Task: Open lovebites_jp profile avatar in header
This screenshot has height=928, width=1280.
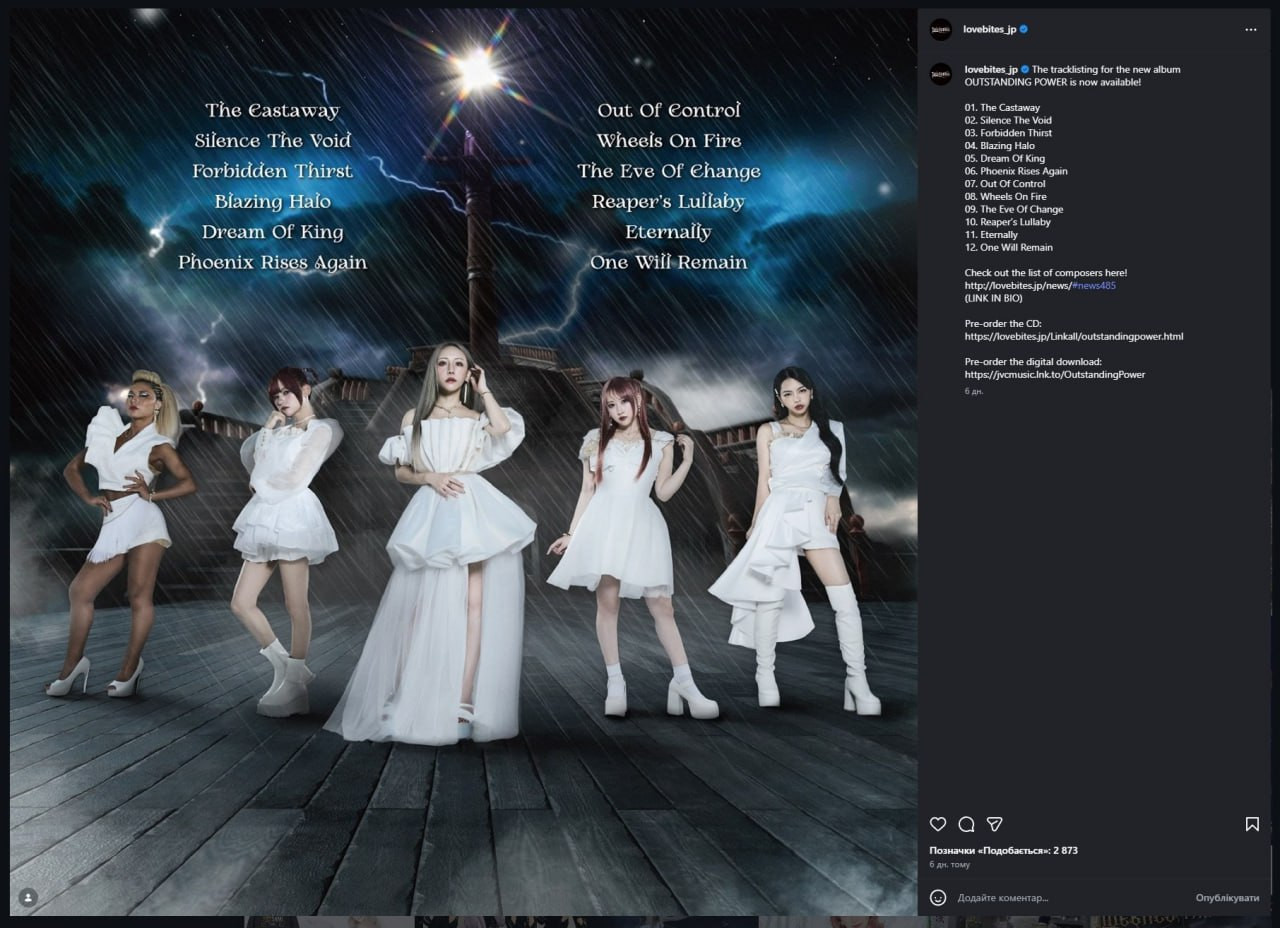Action: click(x=941, y=30)
